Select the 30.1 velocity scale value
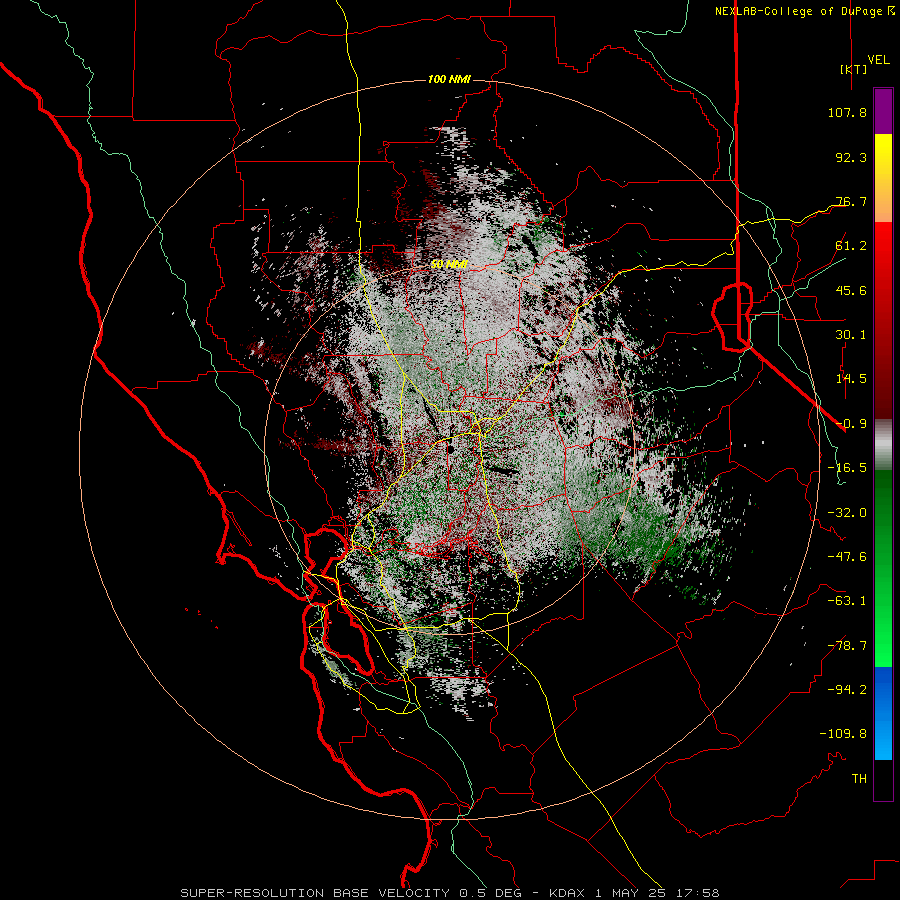Viewport: 900px width, 900px height. tap(851, 335)
